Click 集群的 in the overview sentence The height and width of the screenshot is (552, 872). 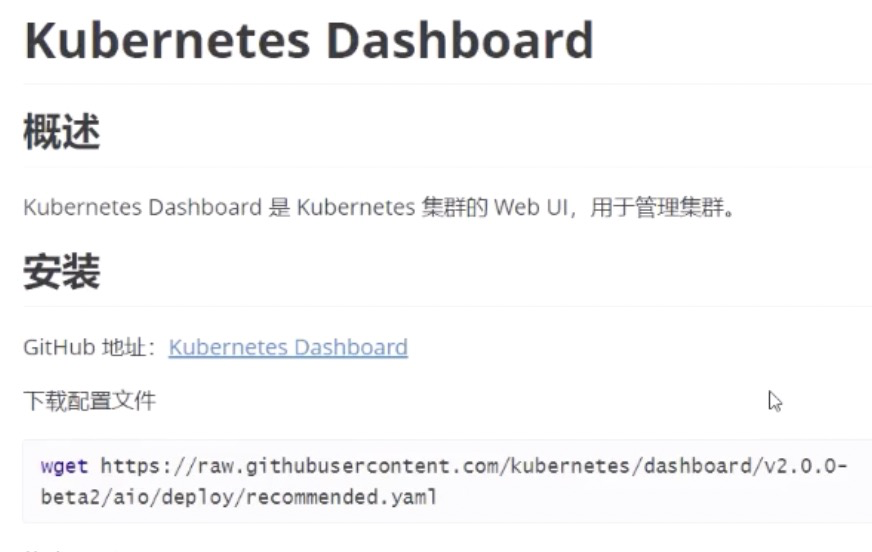pos(454,207)
